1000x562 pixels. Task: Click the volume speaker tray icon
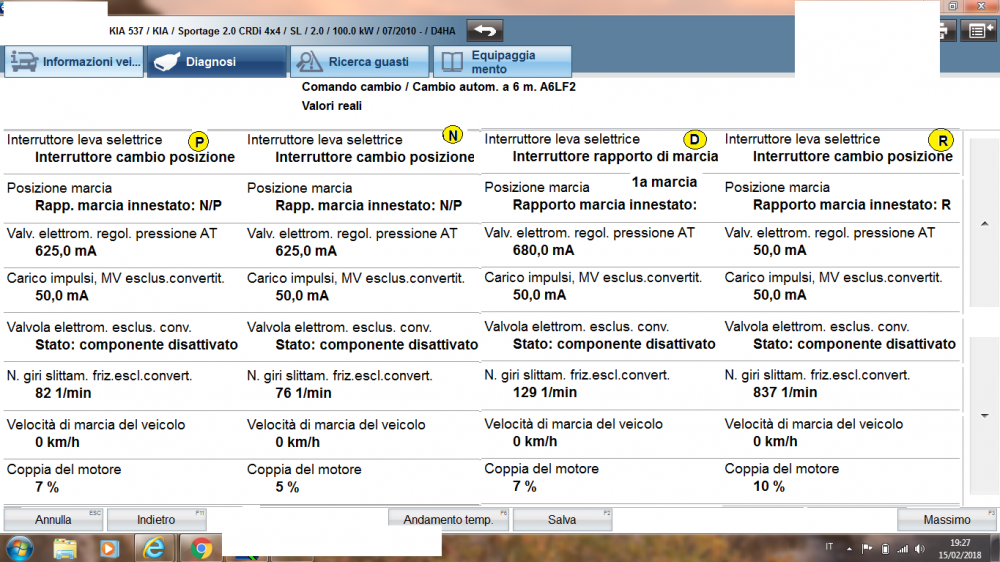(x=920, y=549)
